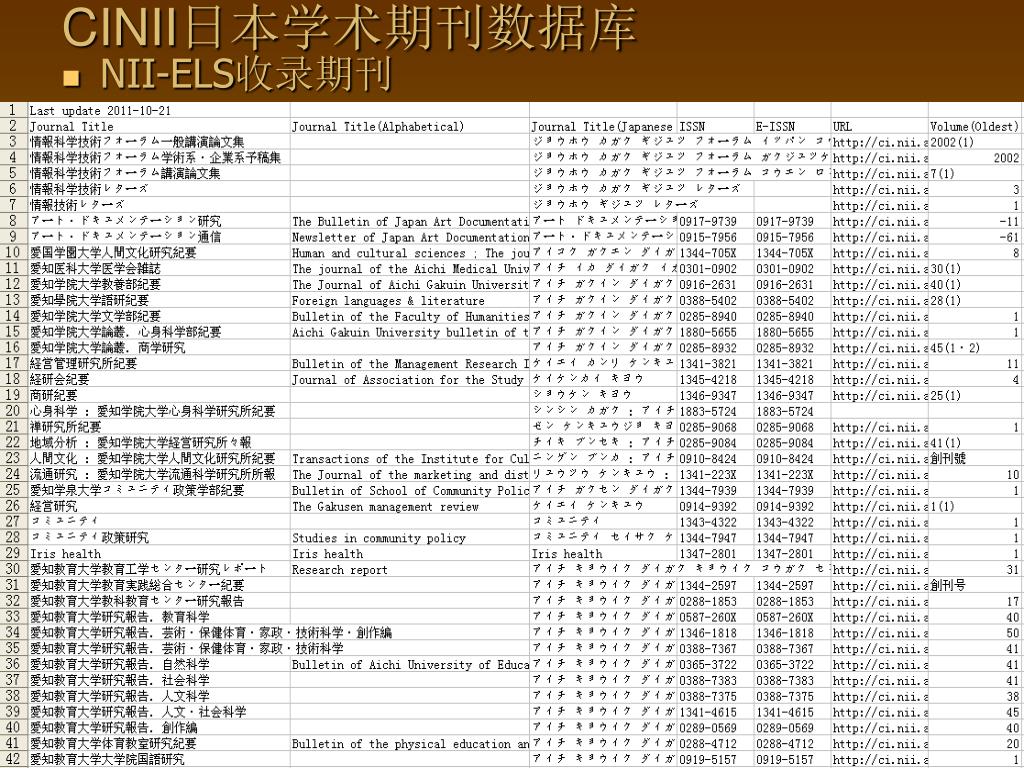This screenshot has height=768, width=1024.
Task: Click 'Transactions of the Institute for Cul' cell
Action: (409, 458)
